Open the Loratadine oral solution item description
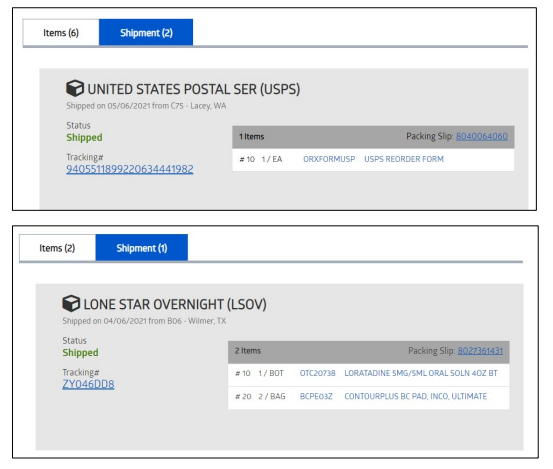This screenshot has height=469, width=553. point(421,373)
